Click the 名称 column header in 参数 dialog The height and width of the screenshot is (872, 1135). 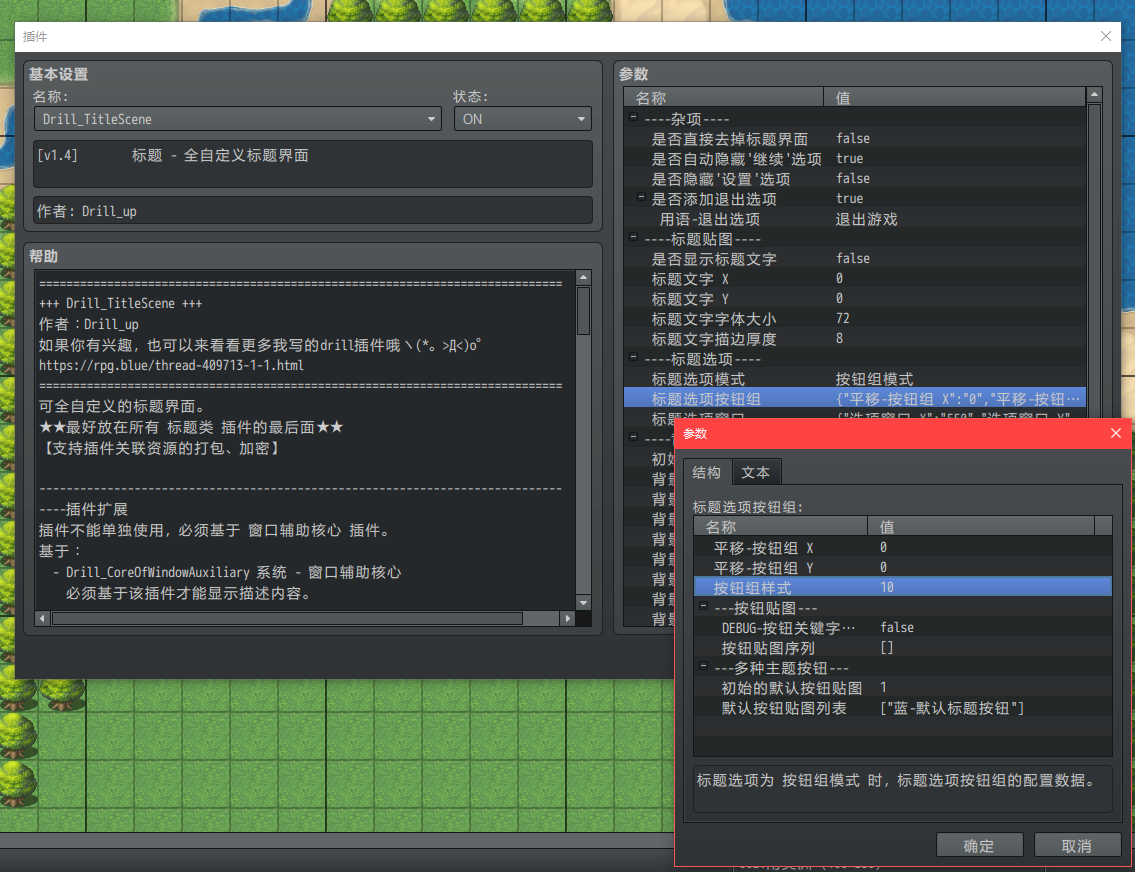780,526
